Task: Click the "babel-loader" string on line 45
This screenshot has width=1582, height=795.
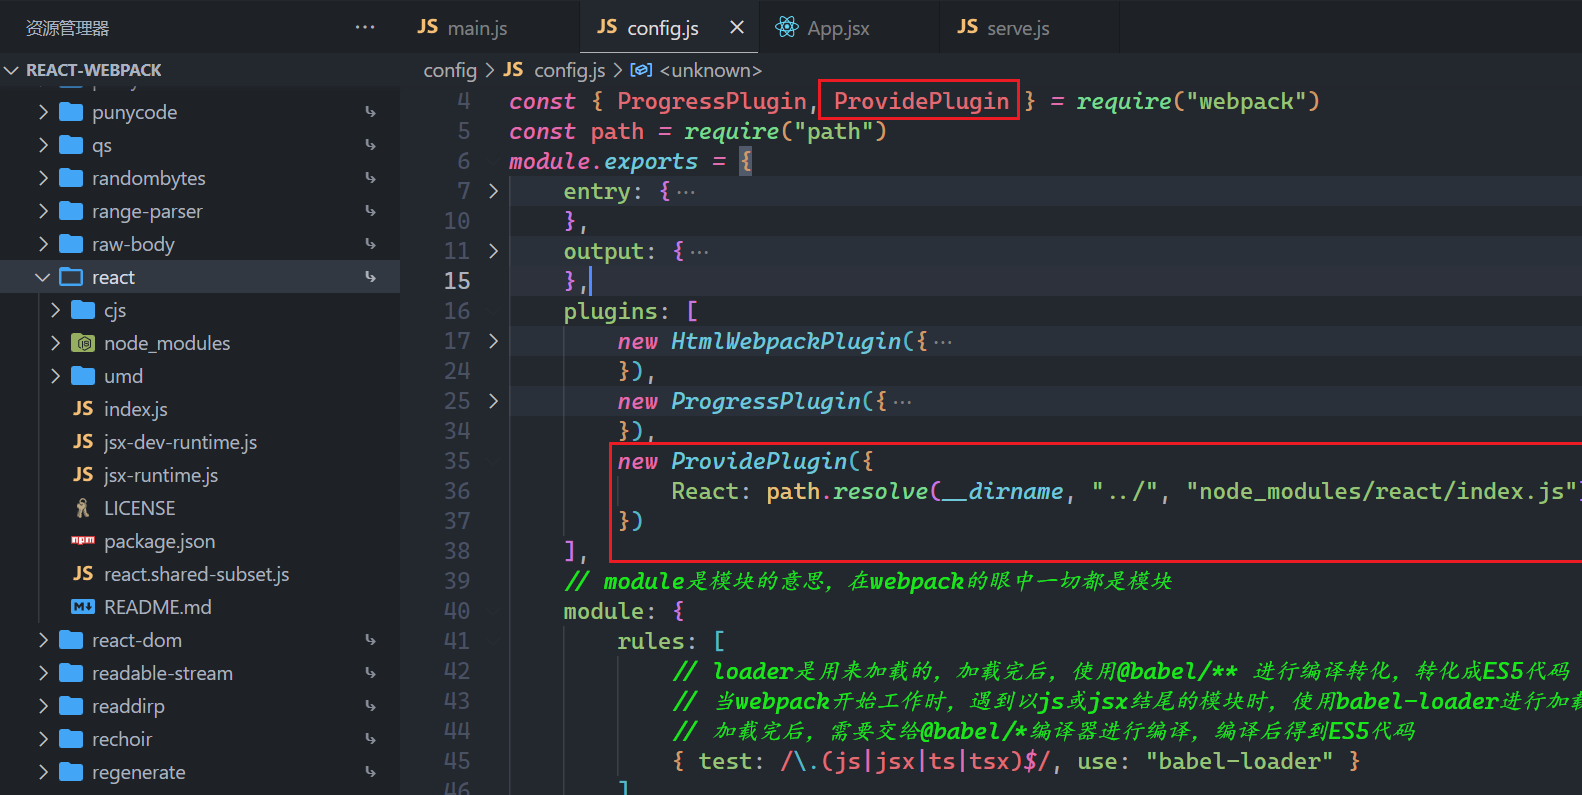Action: [x=1239, y=761]
